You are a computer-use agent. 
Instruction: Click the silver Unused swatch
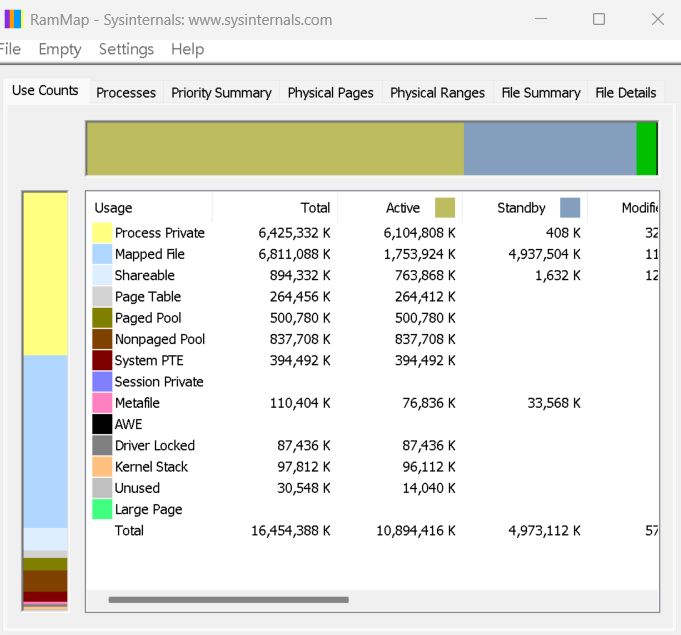point(102,488)
